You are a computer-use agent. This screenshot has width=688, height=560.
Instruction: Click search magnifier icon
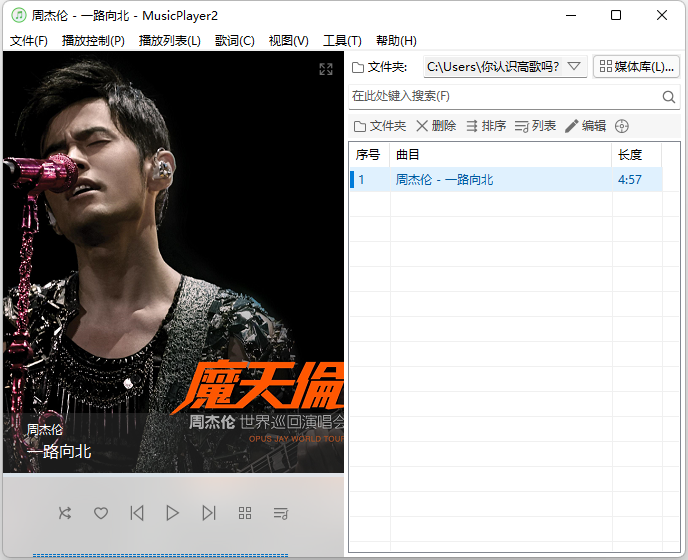(669, 97)
